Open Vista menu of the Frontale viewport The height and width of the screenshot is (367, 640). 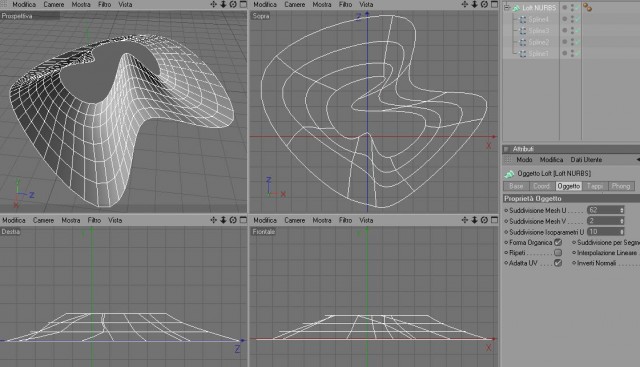366,220
